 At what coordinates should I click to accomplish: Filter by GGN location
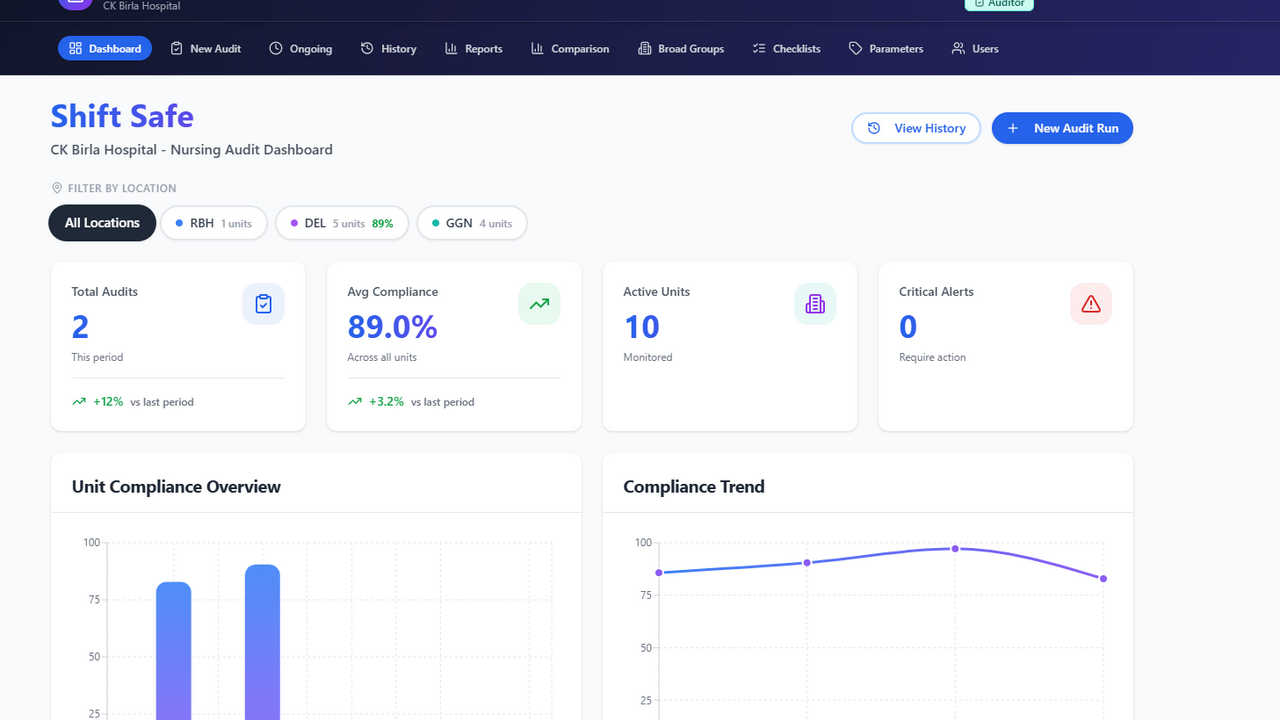tap(472, 223)
